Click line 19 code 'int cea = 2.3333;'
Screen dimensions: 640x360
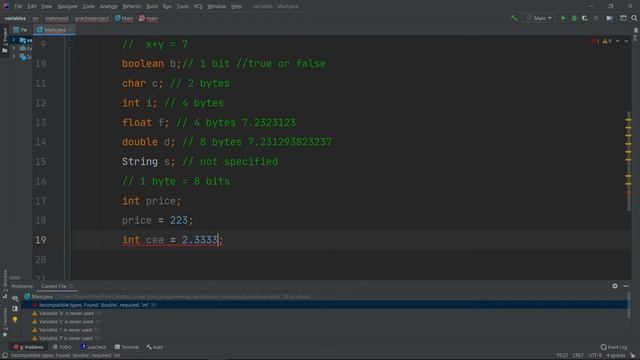point(172,240)
